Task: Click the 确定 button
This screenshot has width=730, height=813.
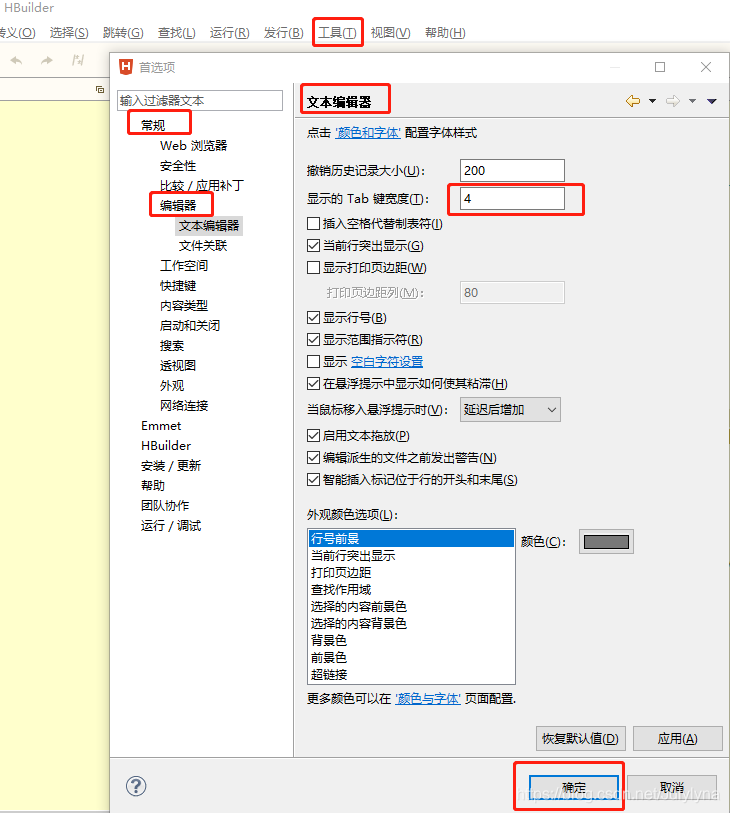Action: (574, 788)
